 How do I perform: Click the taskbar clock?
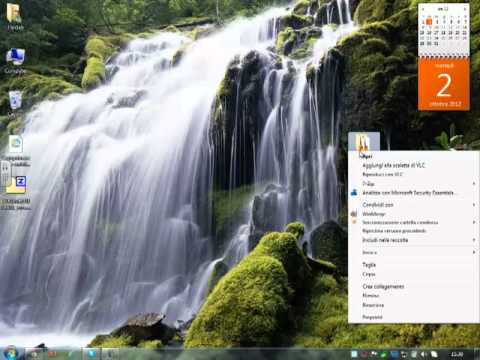[x=457, y=354]
